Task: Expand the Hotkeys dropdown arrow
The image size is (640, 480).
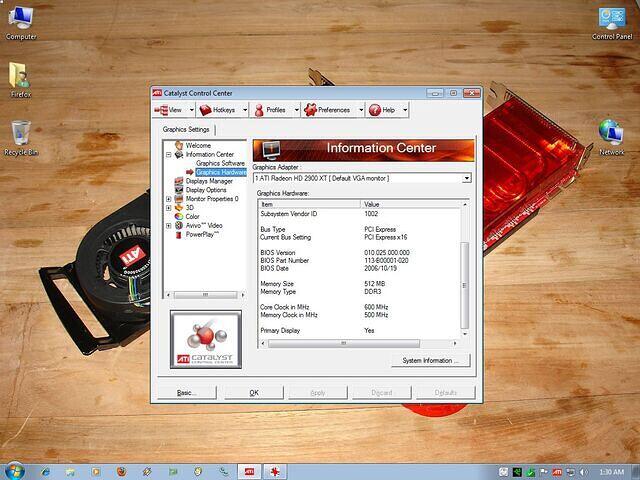Action: 245,110
